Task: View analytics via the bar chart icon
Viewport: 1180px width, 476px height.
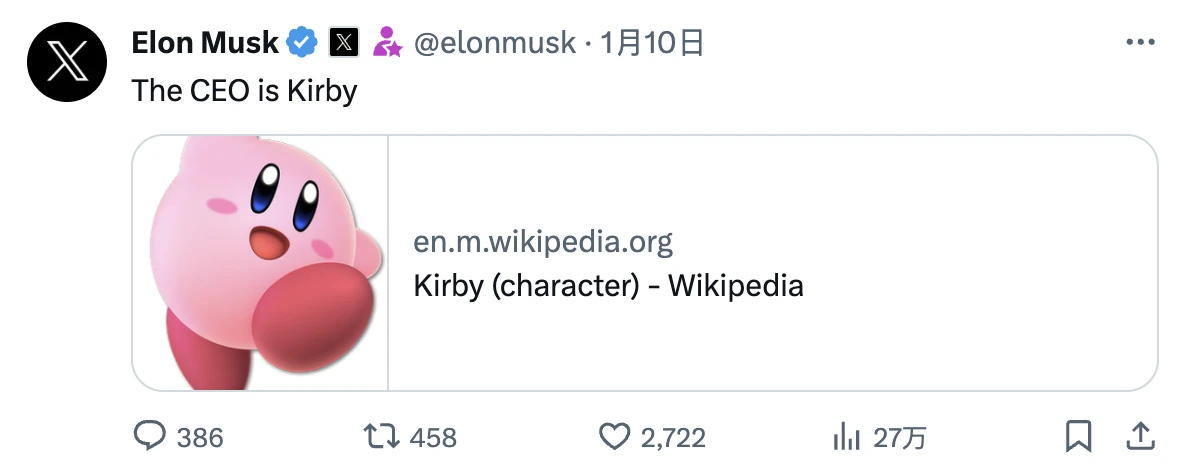Action: [x=847, y=436]
